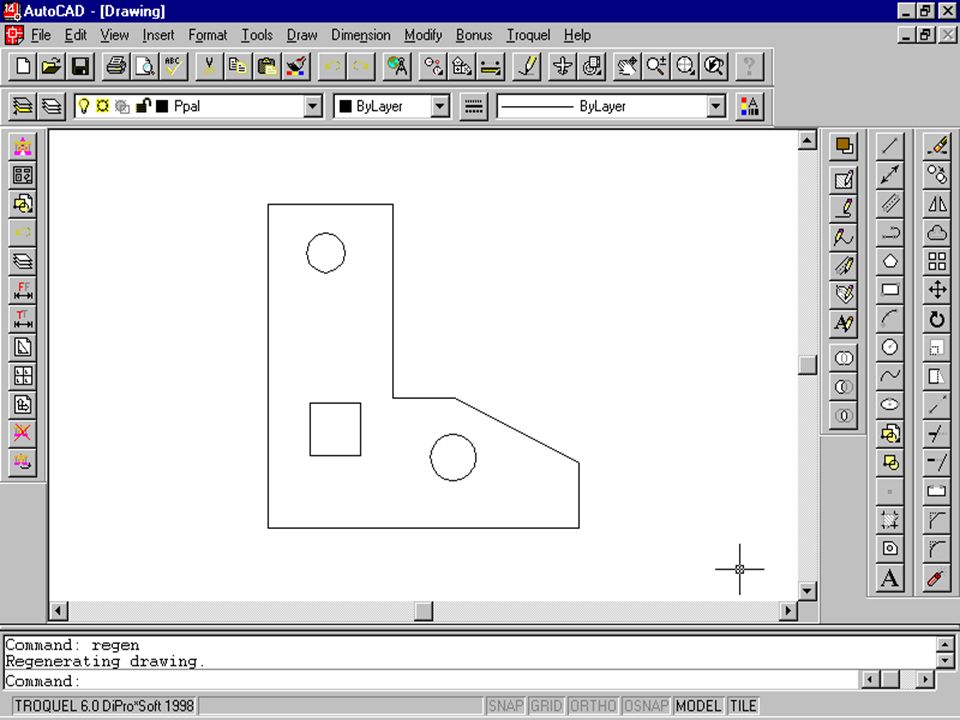Toggle Ppal layer padlock
960x720 pixels.
coord(143,106)
